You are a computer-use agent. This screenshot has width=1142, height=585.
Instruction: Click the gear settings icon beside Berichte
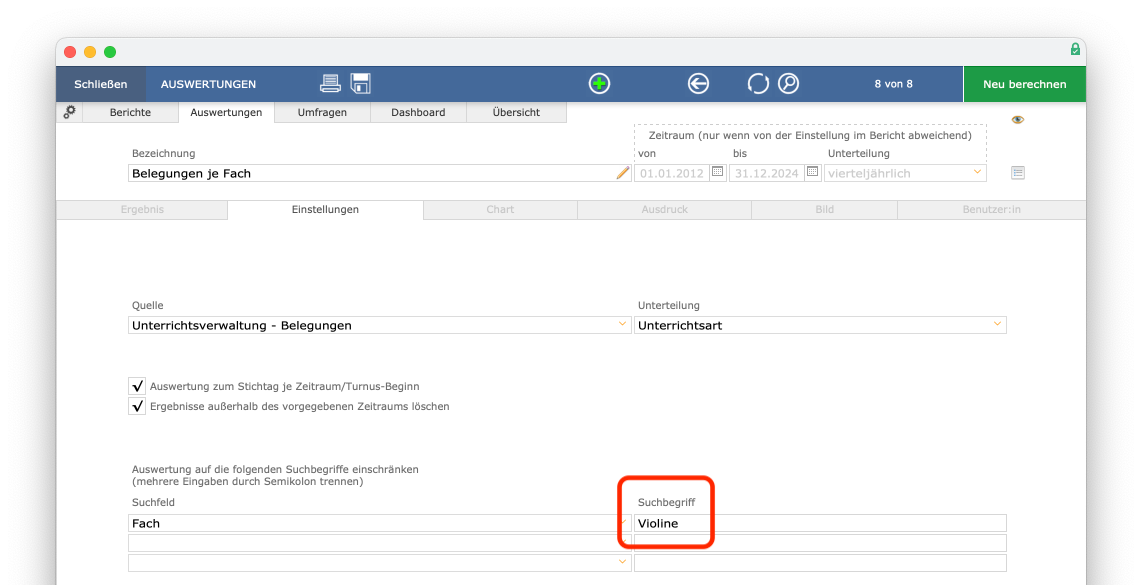point(70,112)
